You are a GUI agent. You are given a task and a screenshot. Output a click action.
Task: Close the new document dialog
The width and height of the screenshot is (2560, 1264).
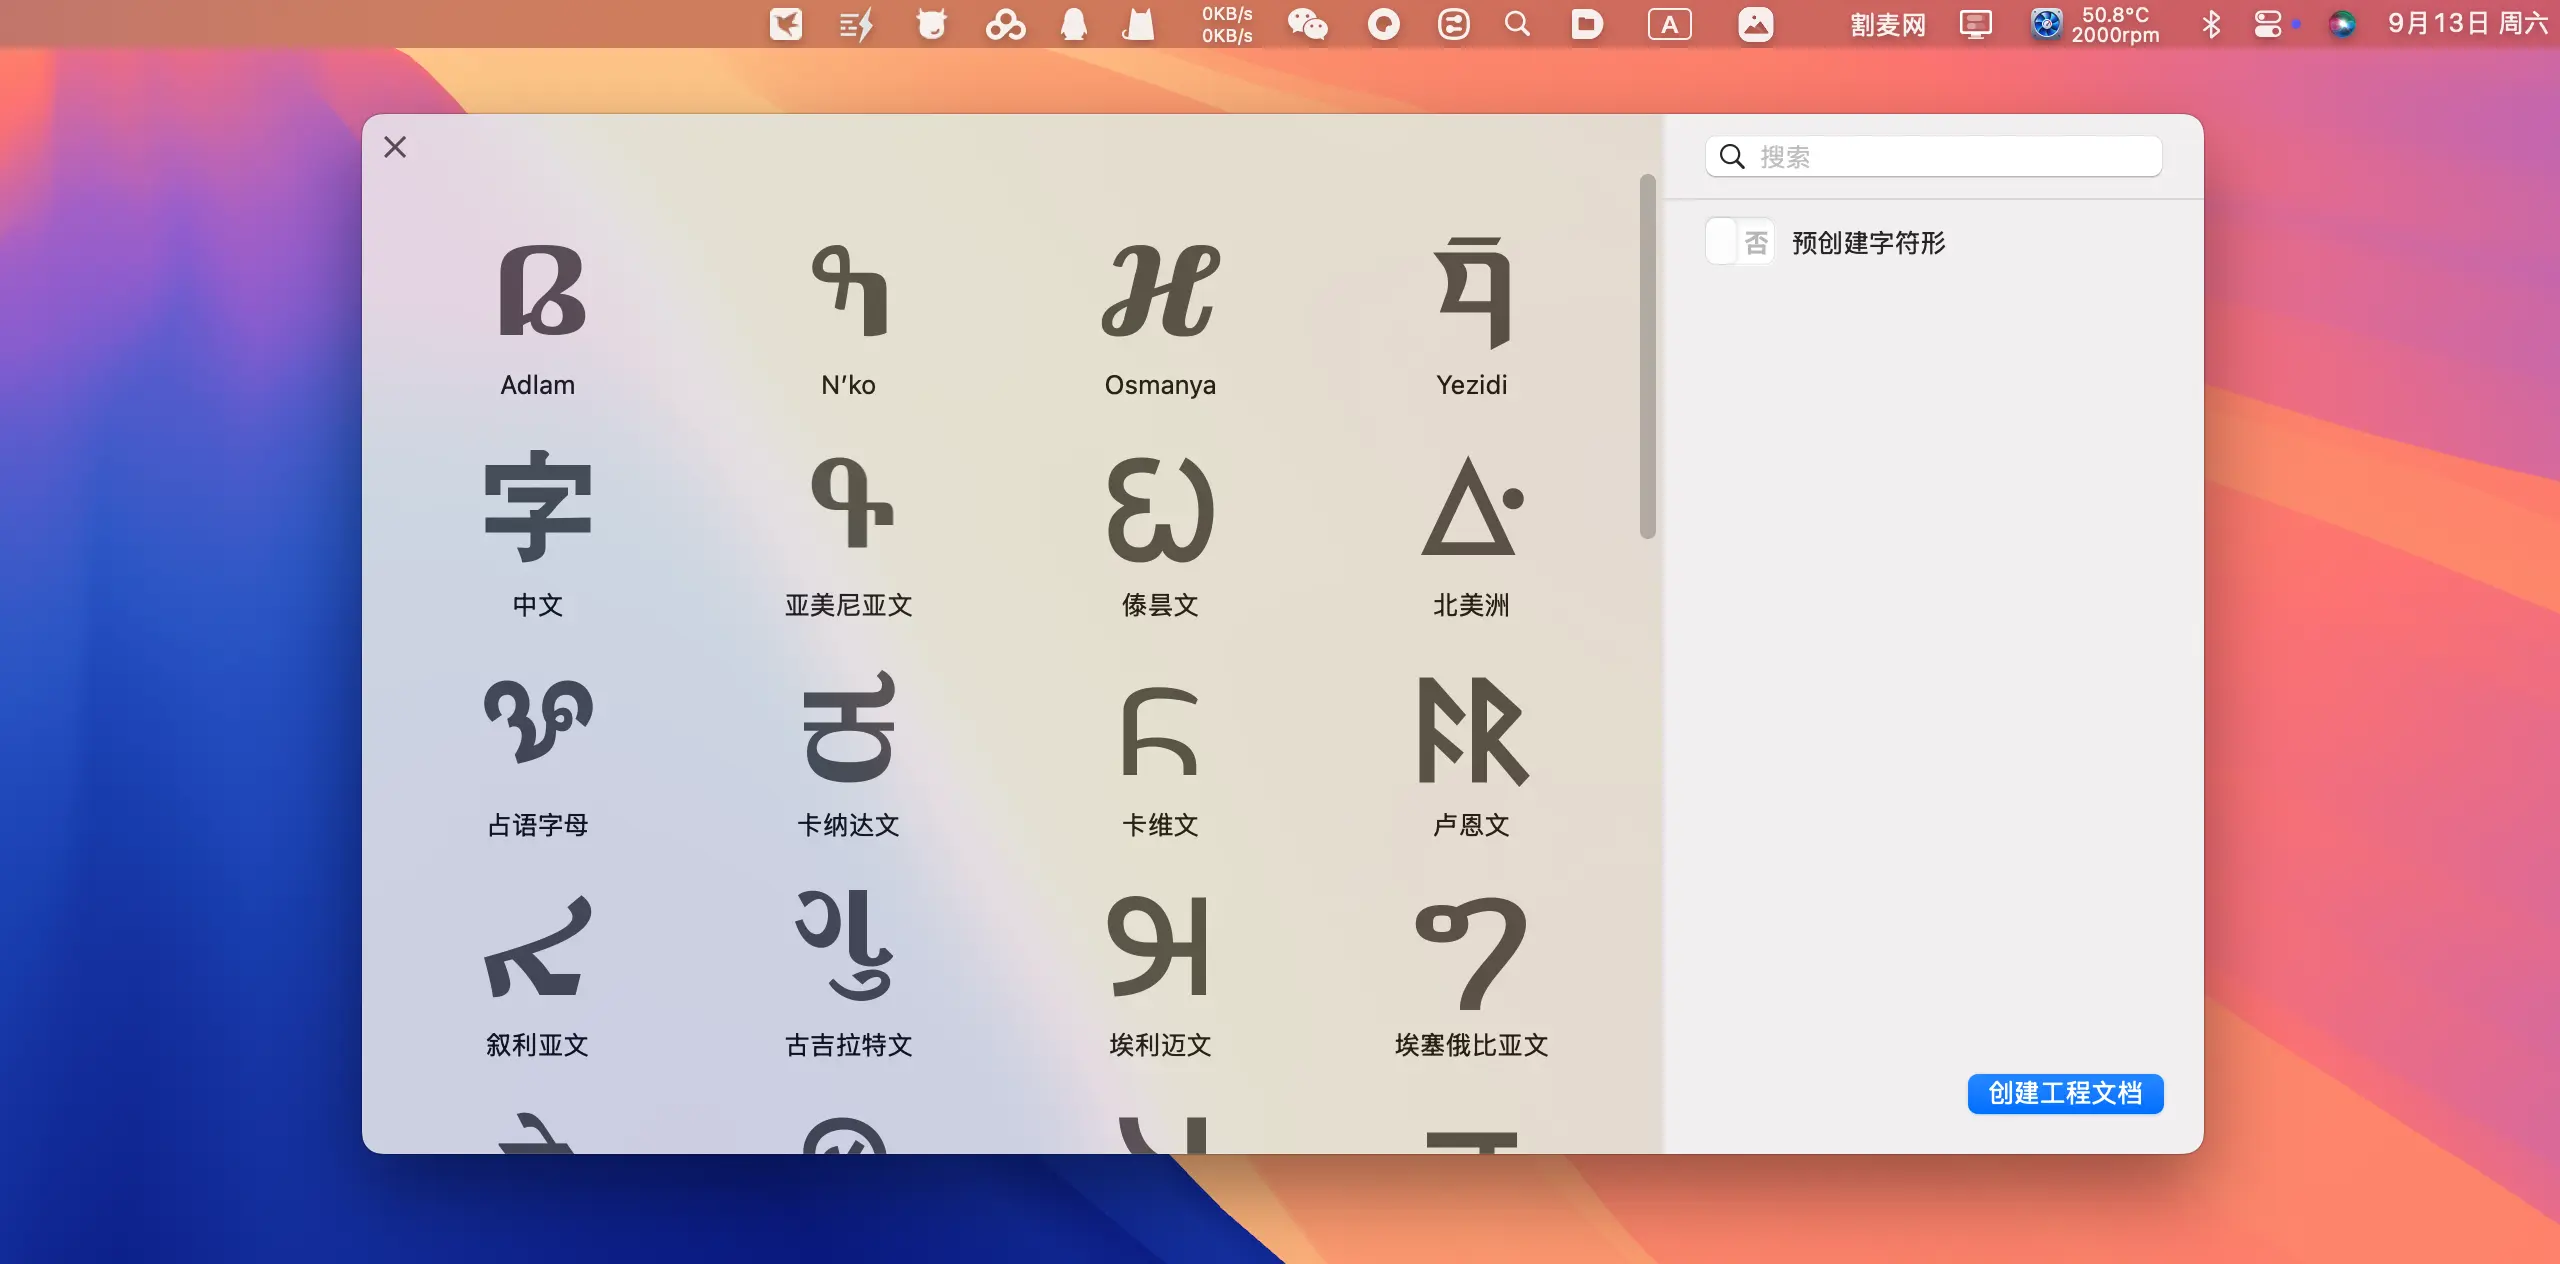coord(395,147)
